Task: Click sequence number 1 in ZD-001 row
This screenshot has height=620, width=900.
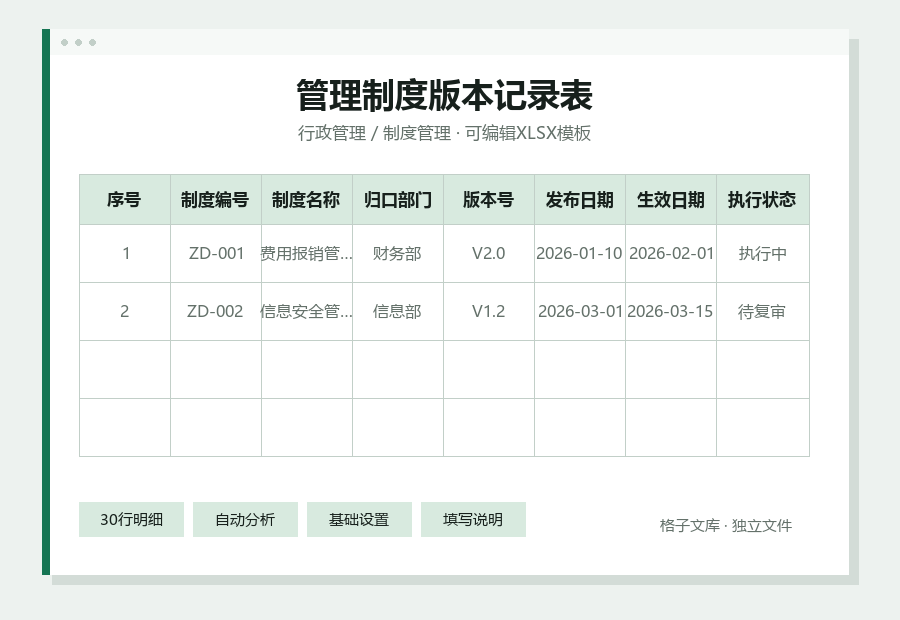Action: point(125,253)
